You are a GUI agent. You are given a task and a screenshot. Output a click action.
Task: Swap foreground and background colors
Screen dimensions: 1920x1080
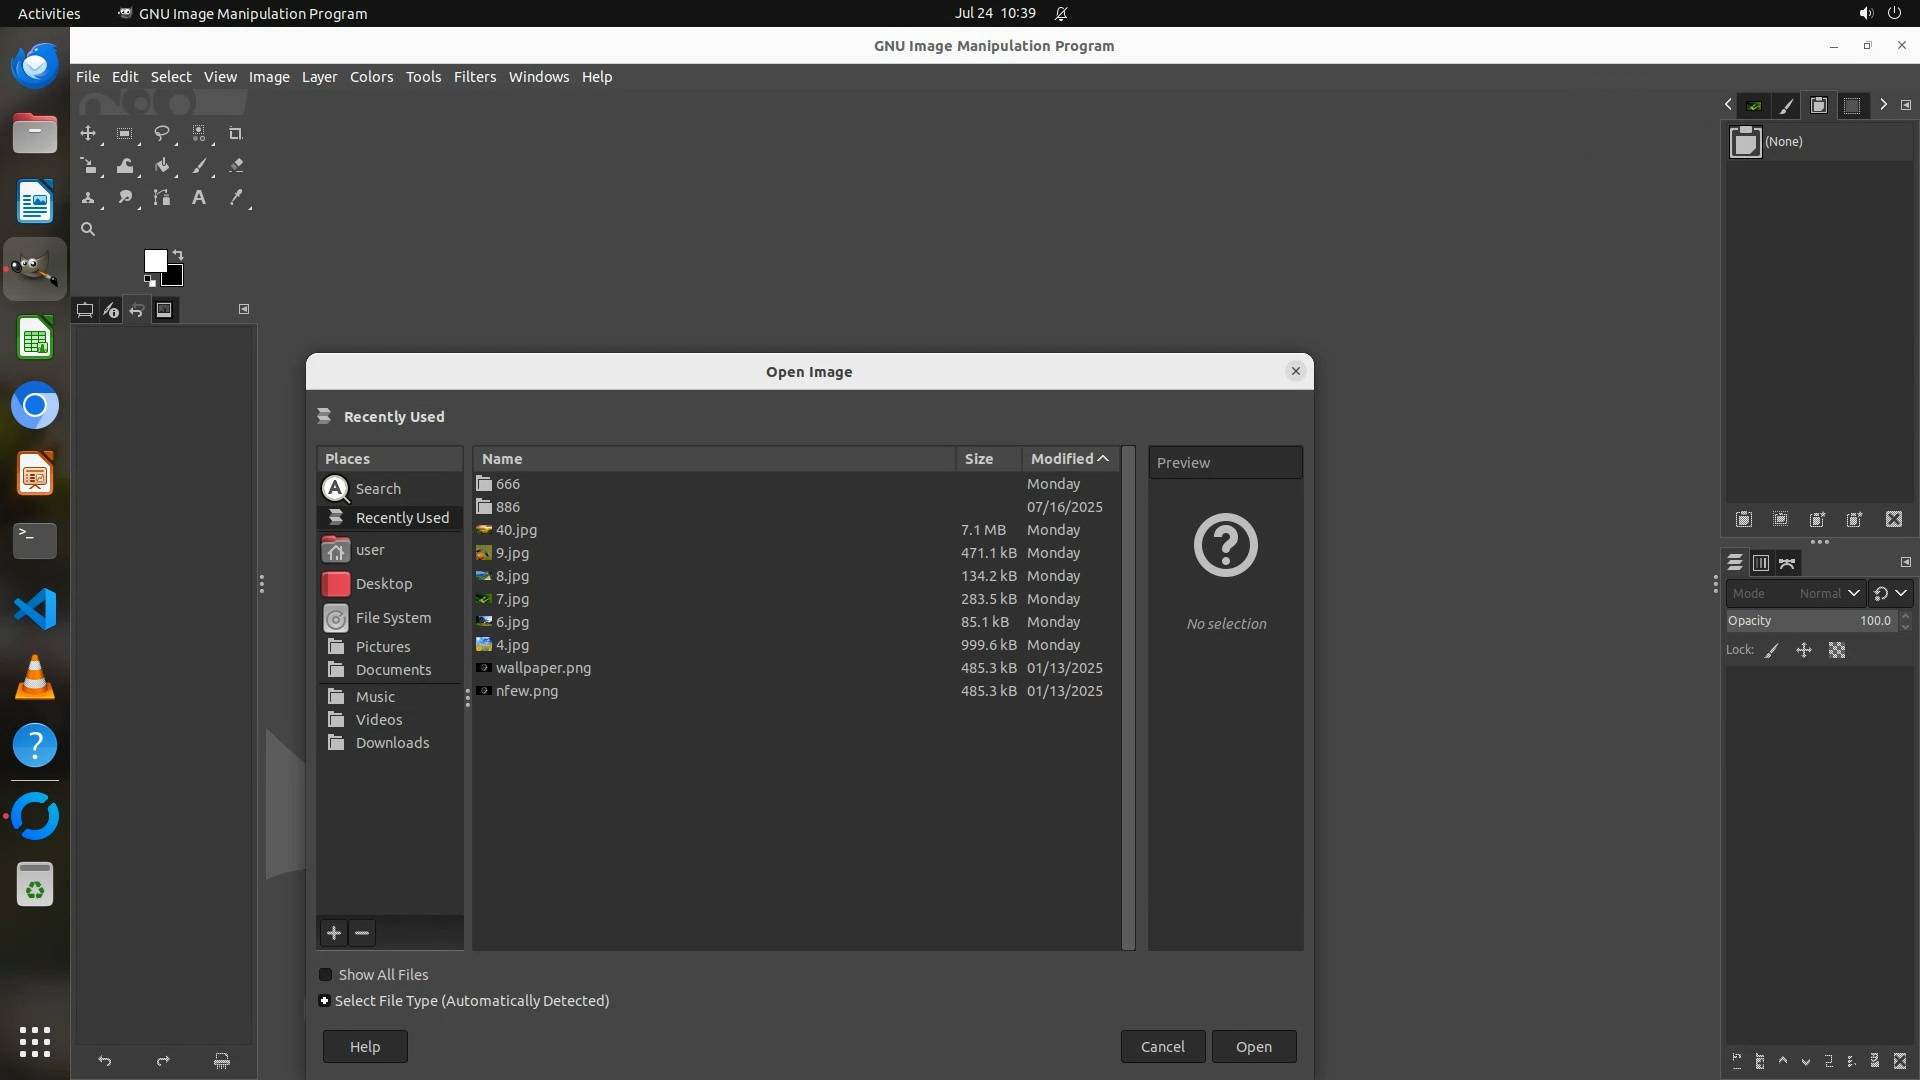click(178, 254)
